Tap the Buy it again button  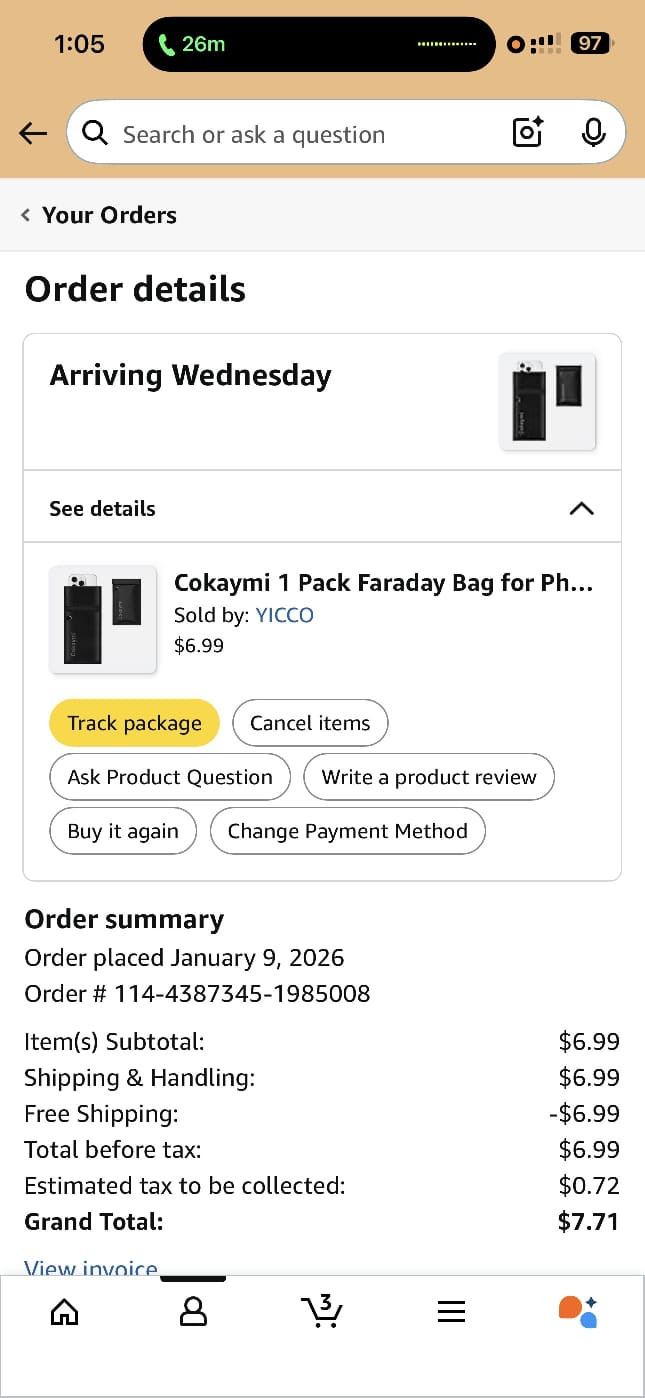click(x=123, y=831)
